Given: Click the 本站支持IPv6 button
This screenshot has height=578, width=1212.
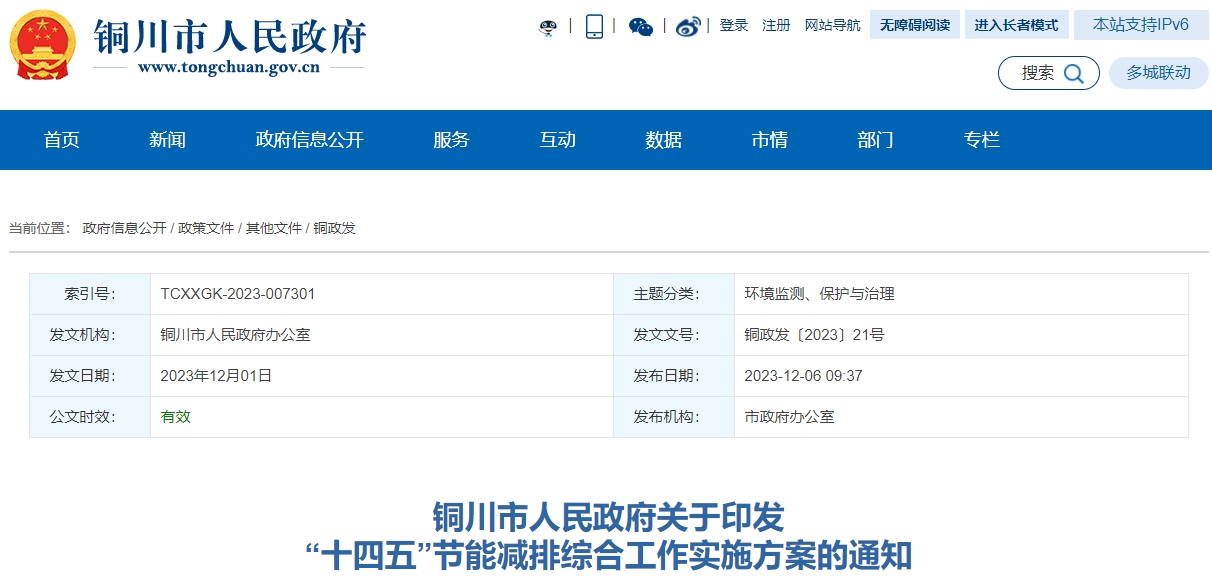Looking at the screenshot, I should [x=1140, y=25].
